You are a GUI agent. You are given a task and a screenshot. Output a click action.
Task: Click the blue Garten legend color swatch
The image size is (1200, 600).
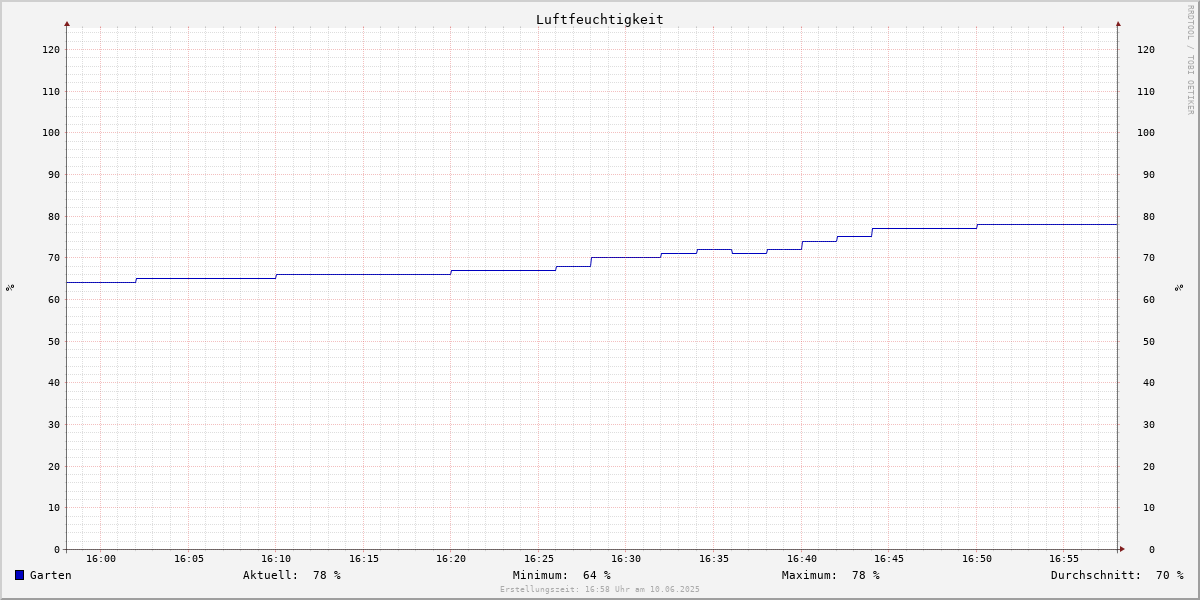[x=19, y=575]
